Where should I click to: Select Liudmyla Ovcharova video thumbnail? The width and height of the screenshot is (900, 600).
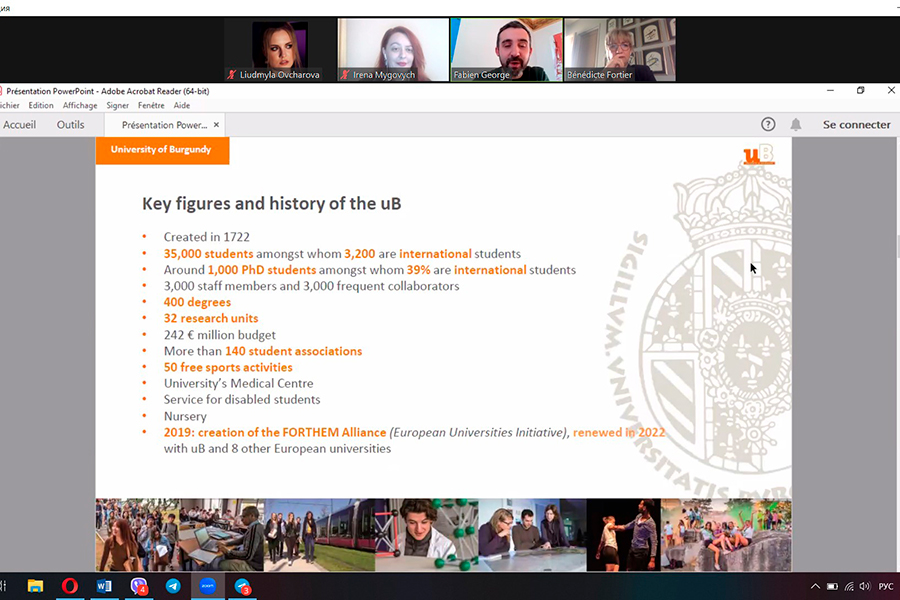coord(280,49)
